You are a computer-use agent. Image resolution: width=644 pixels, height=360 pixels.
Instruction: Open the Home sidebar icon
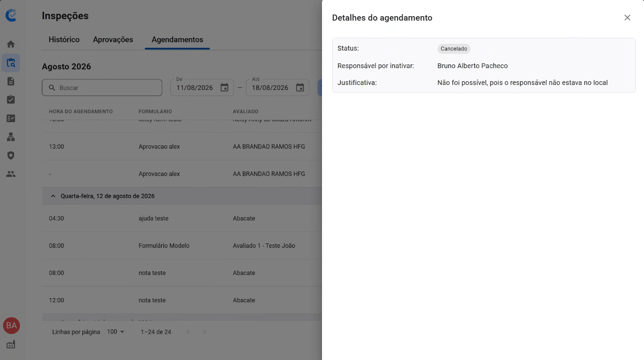point(11,44)
